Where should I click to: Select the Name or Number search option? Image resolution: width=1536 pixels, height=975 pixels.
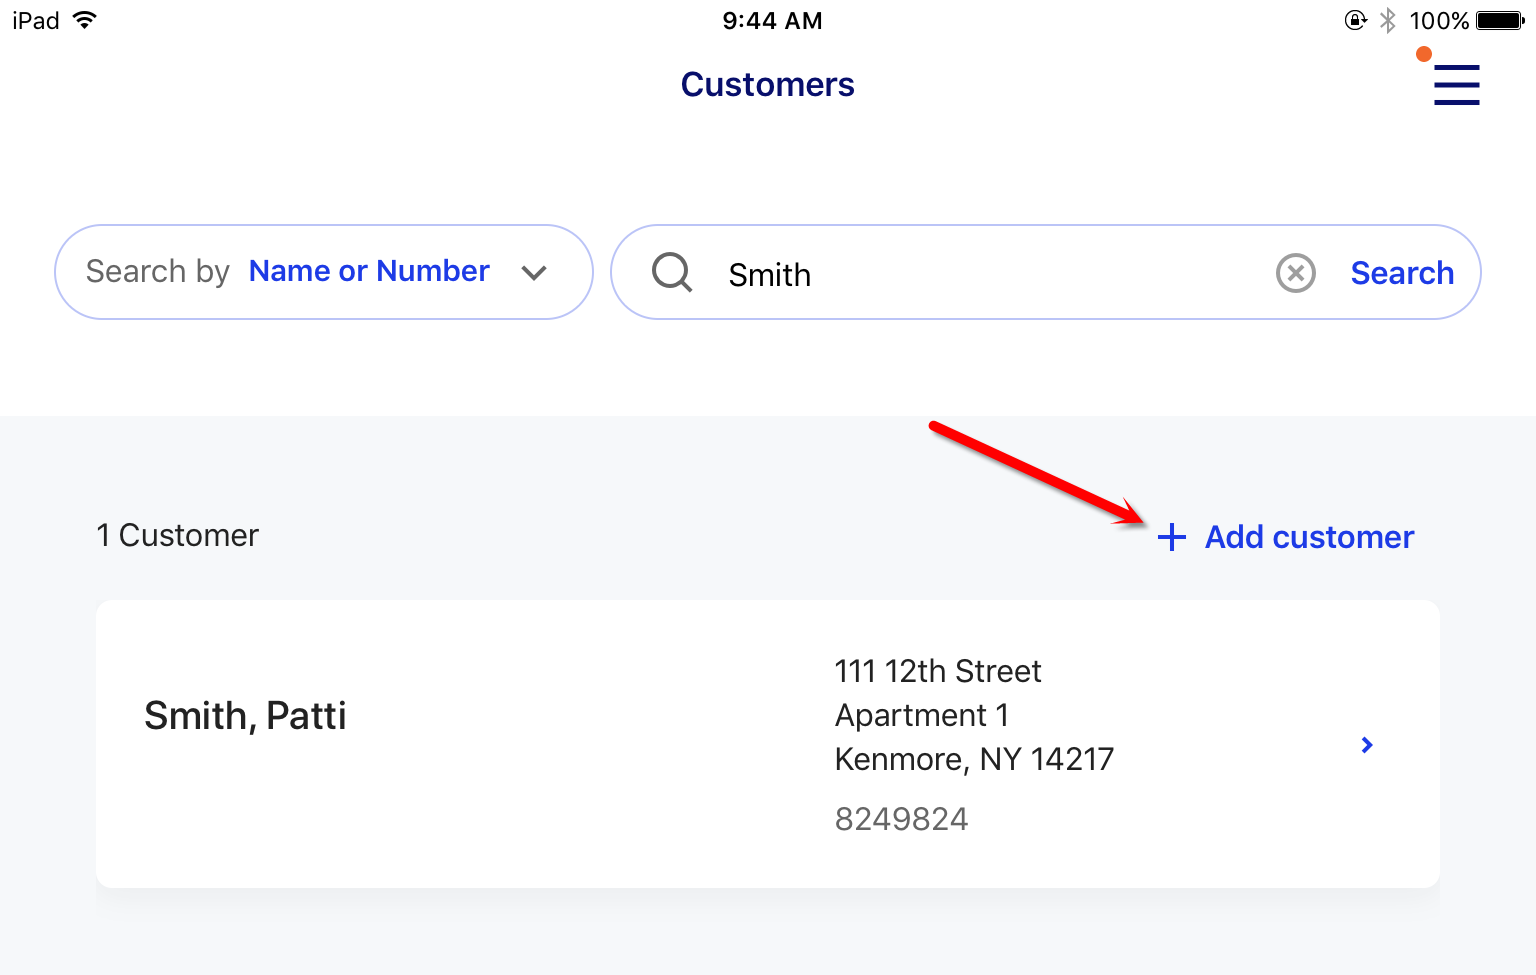click(369, 271)
